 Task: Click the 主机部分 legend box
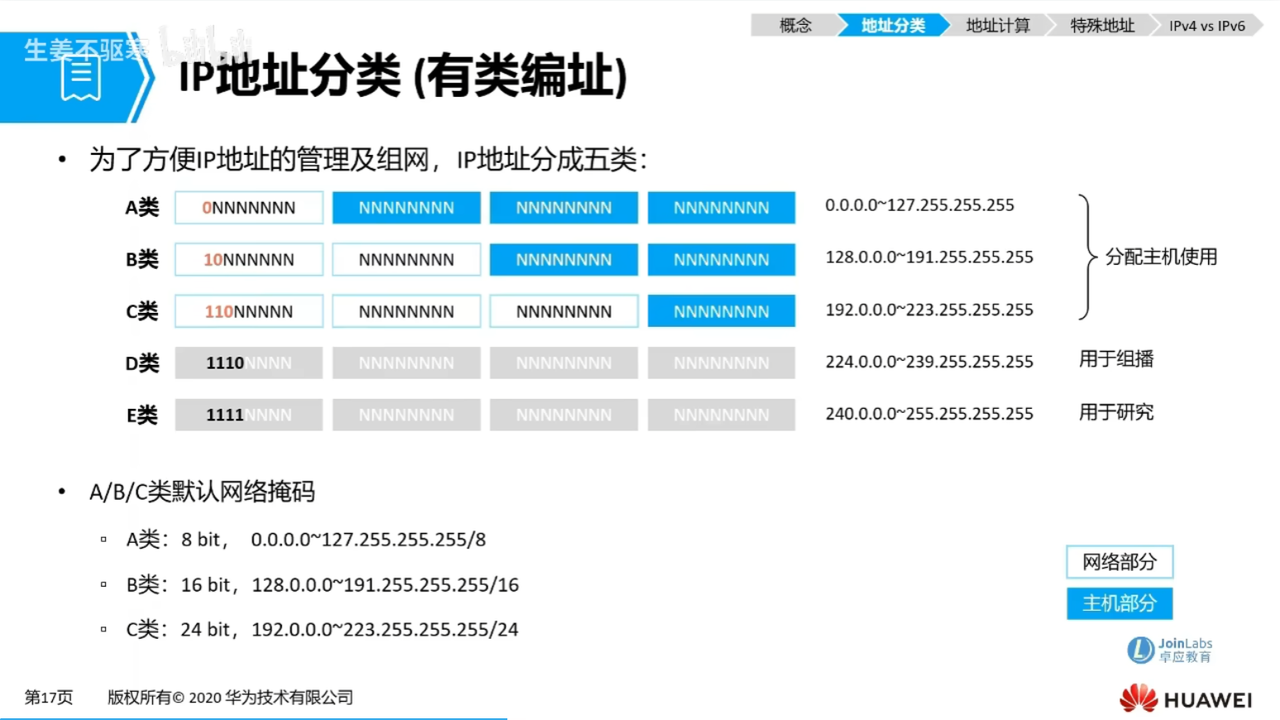coord(1119,604)
